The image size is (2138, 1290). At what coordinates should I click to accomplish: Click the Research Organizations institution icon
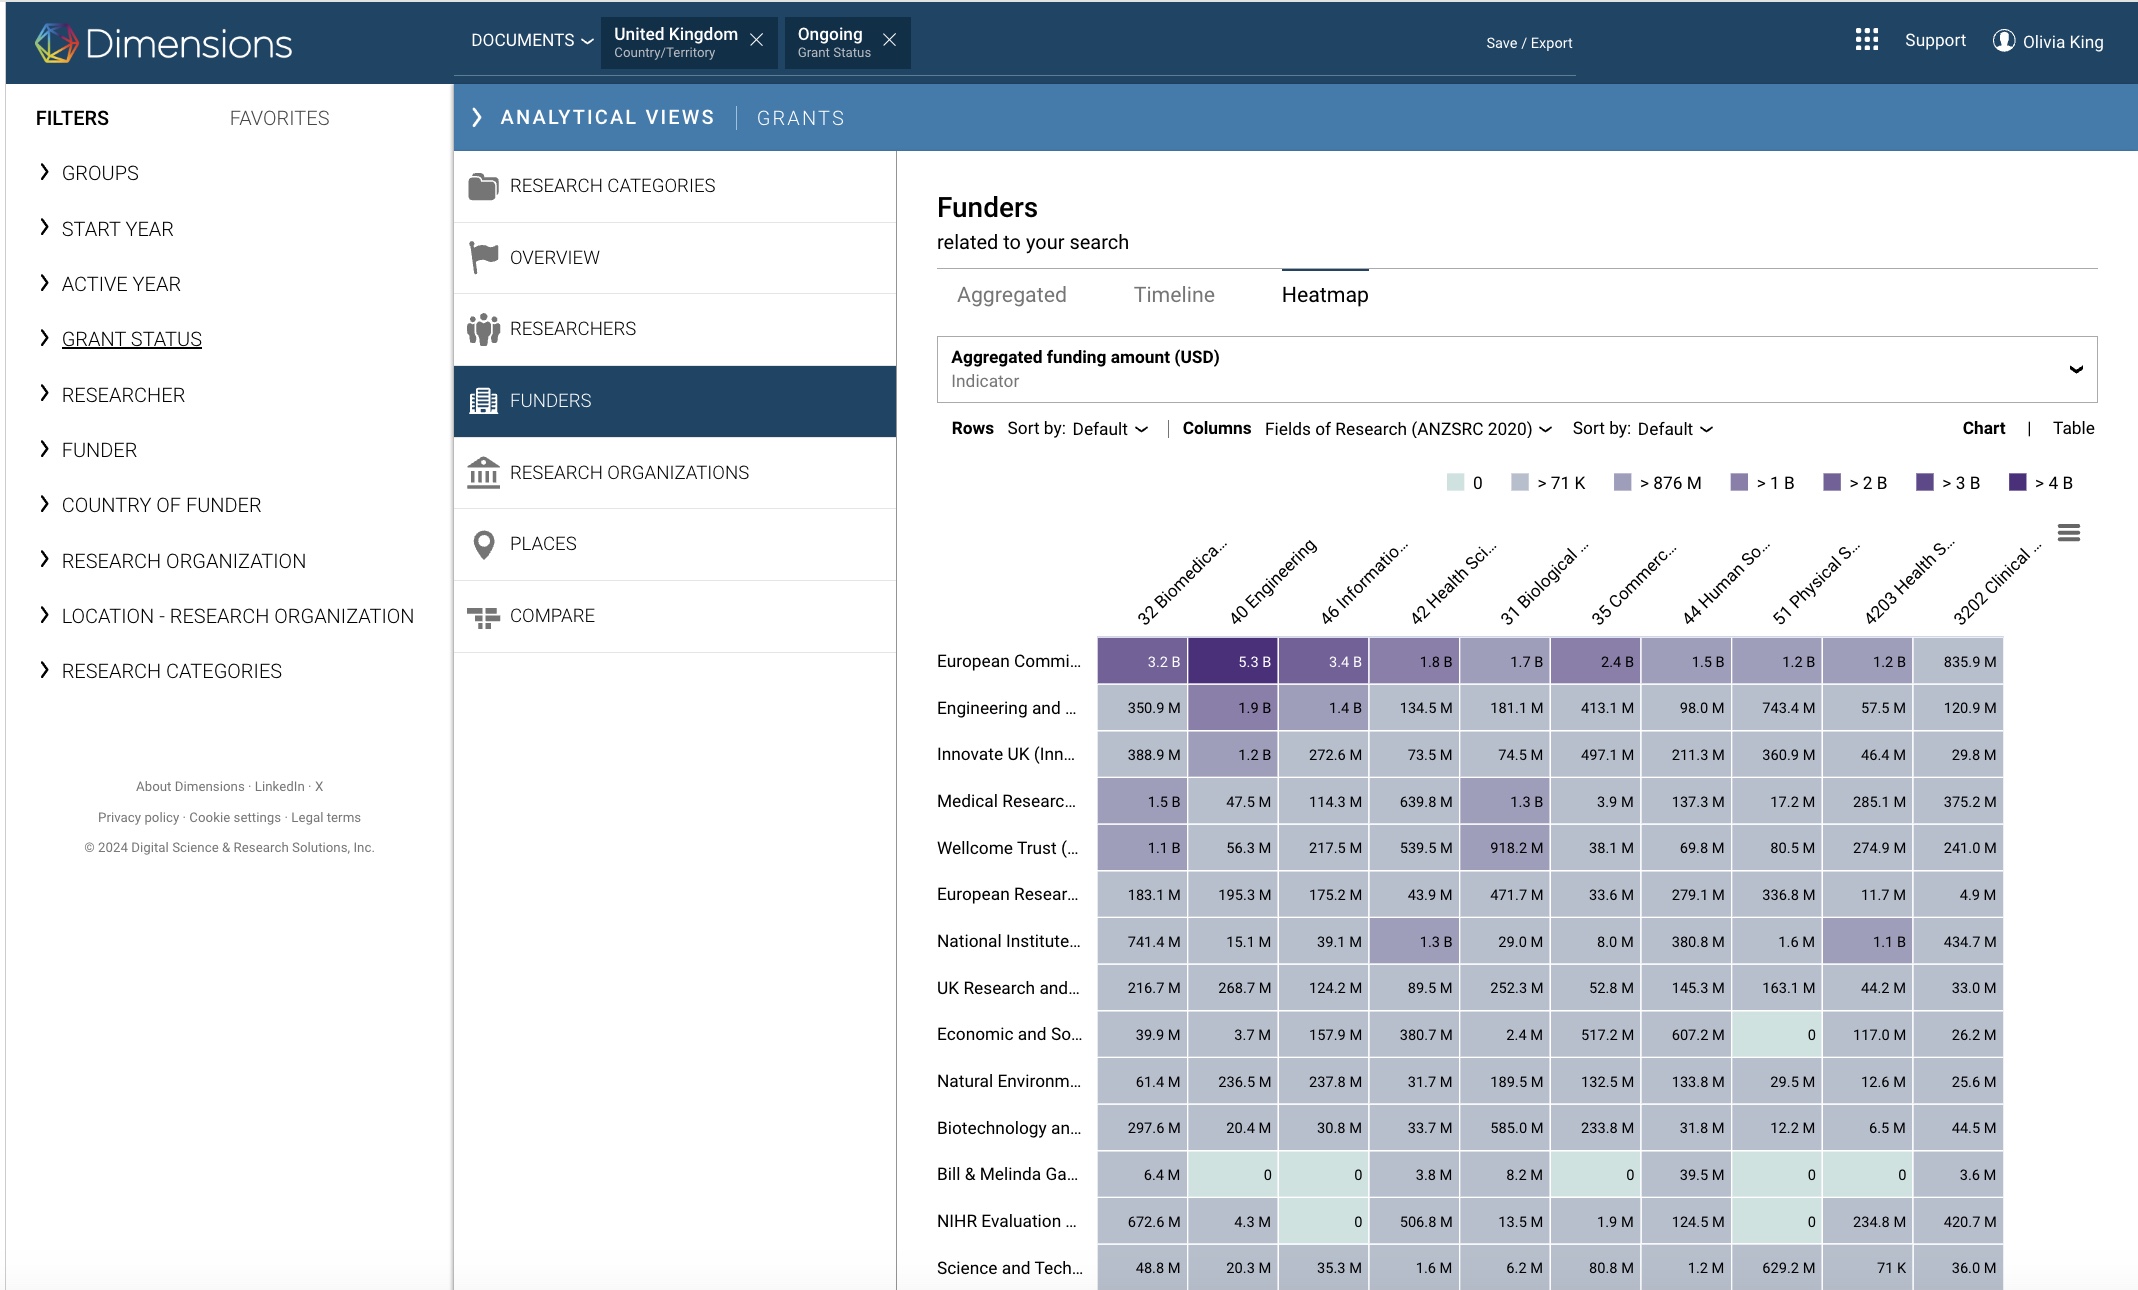click(x=483, y=472)
